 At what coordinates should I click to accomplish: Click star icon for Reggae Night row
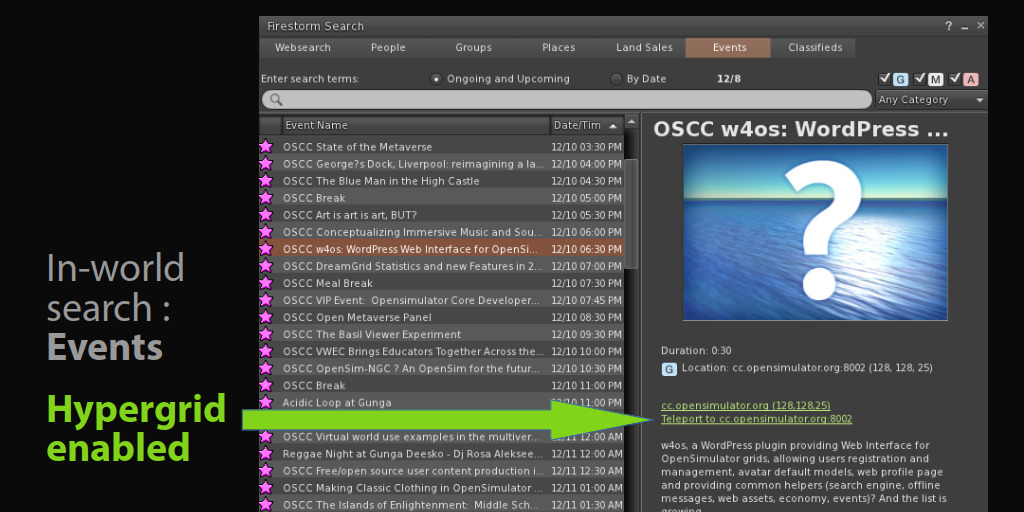point(266,453)
